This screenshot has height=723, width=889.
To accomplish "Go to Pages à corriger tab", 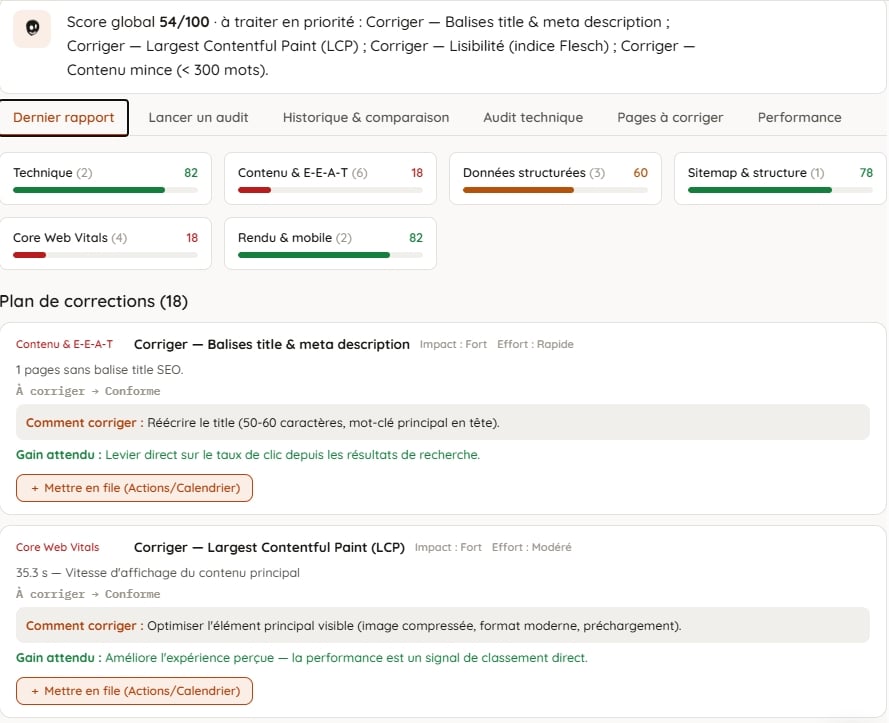I will (670, 117).
